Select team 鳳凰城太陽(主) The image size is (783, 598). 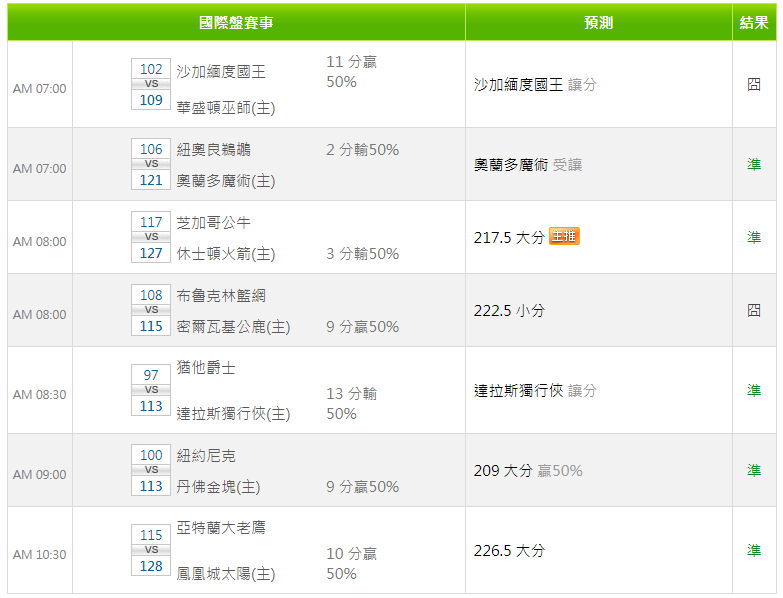(226, 573)
